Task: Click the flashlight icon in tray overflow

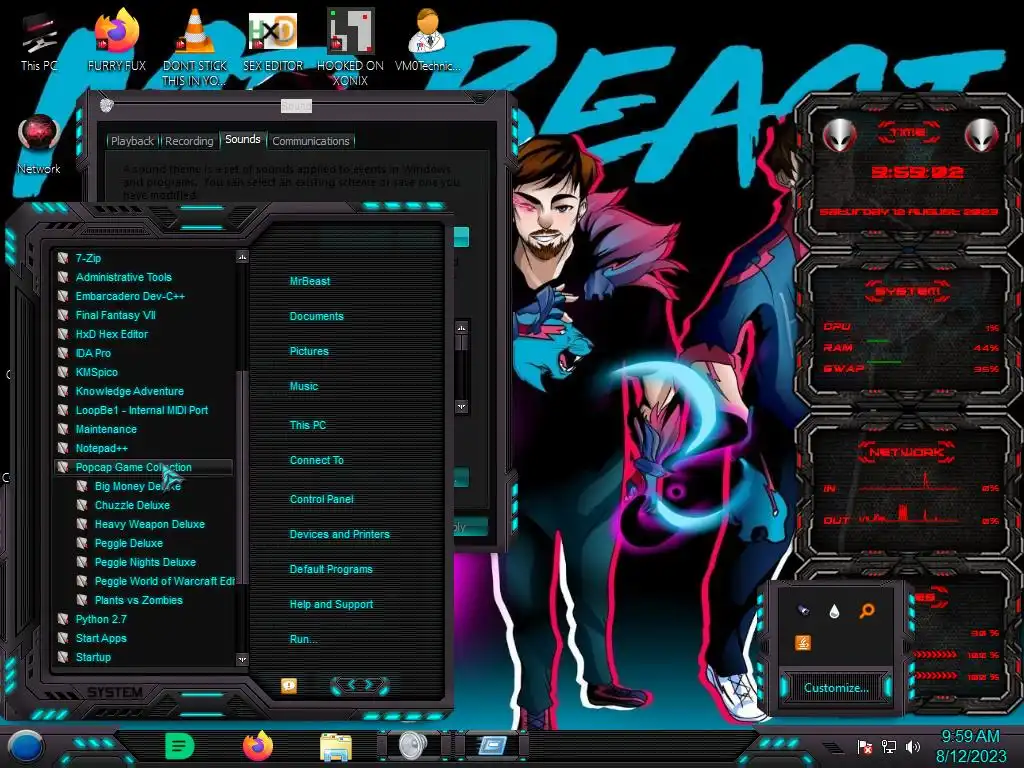Action: 803,611
